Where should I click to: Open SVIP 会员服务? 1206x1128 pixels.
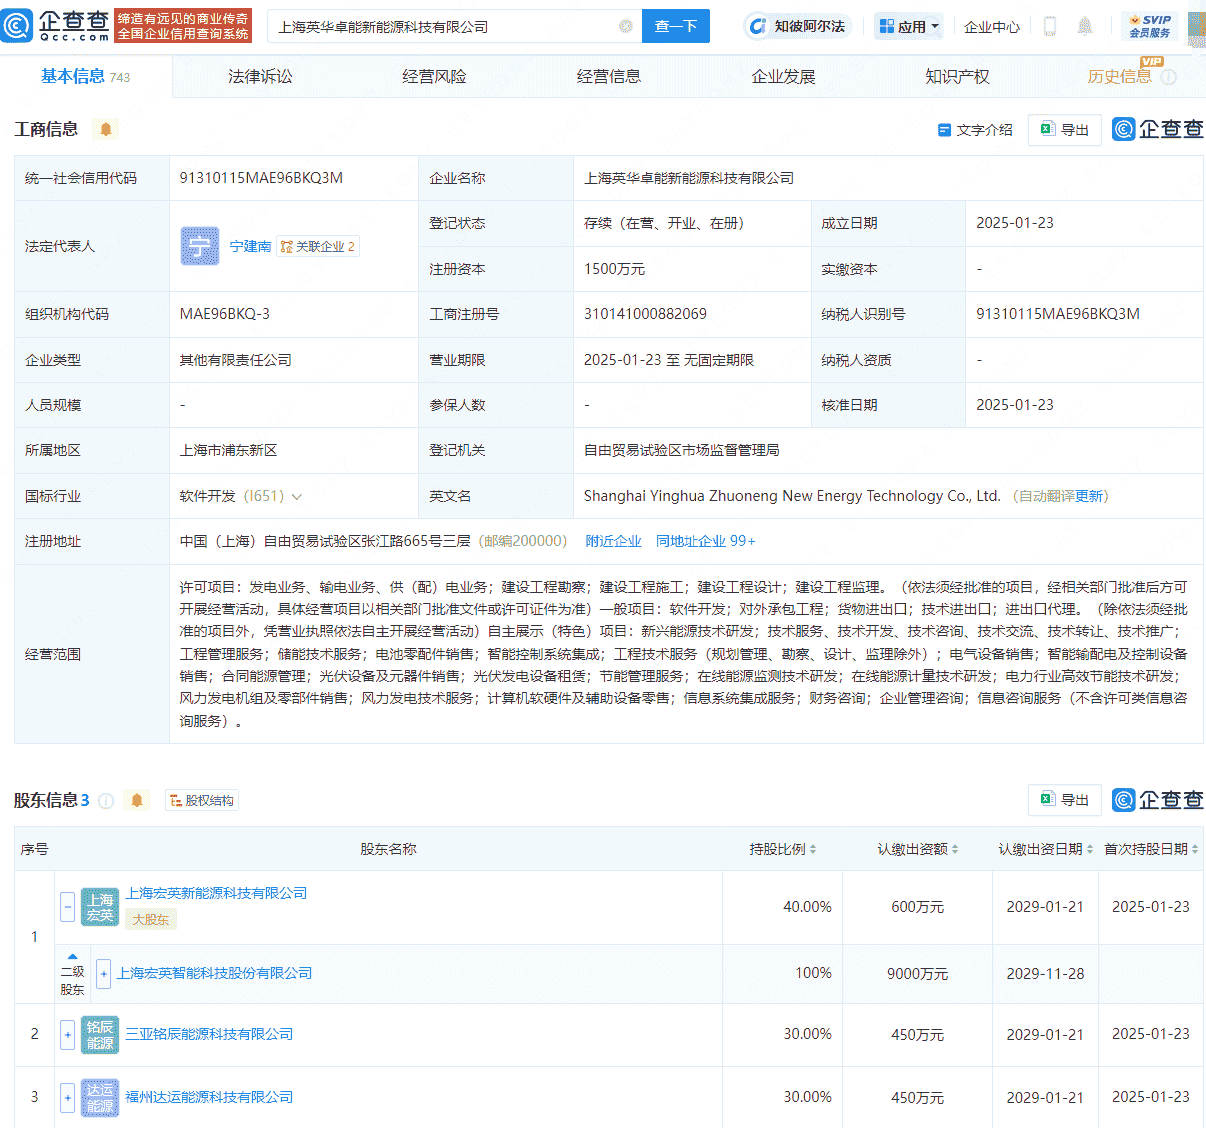pos(1151,25)
